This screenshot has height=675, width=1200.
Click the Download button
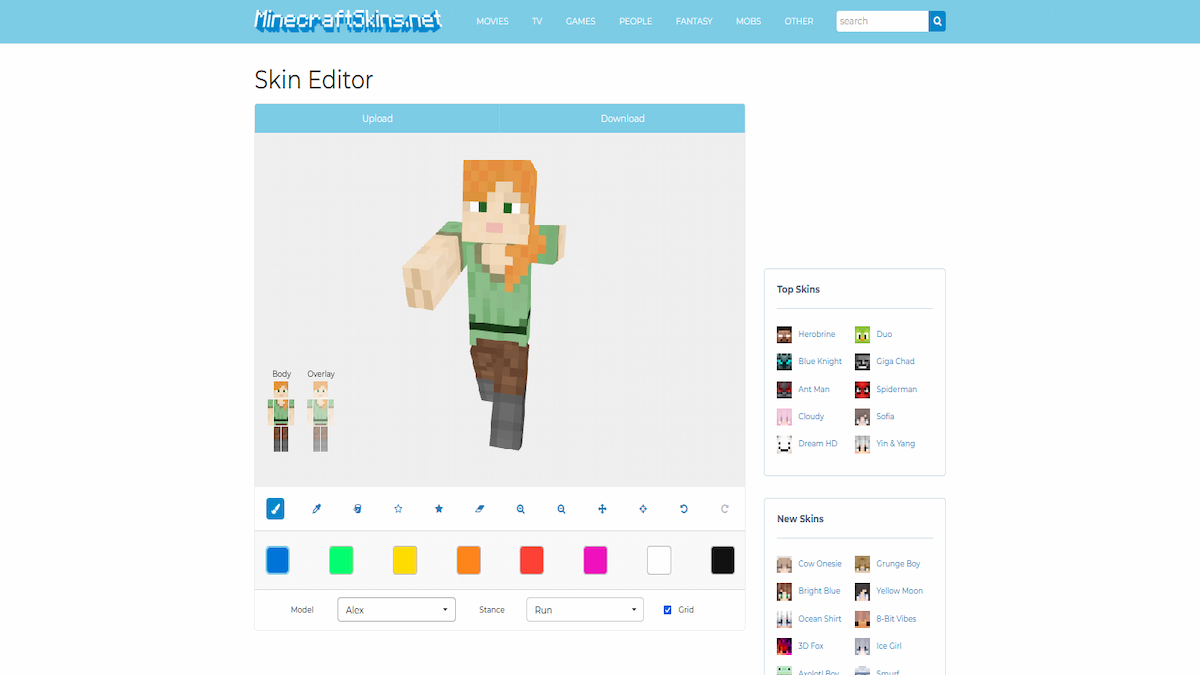click(622, 118)
